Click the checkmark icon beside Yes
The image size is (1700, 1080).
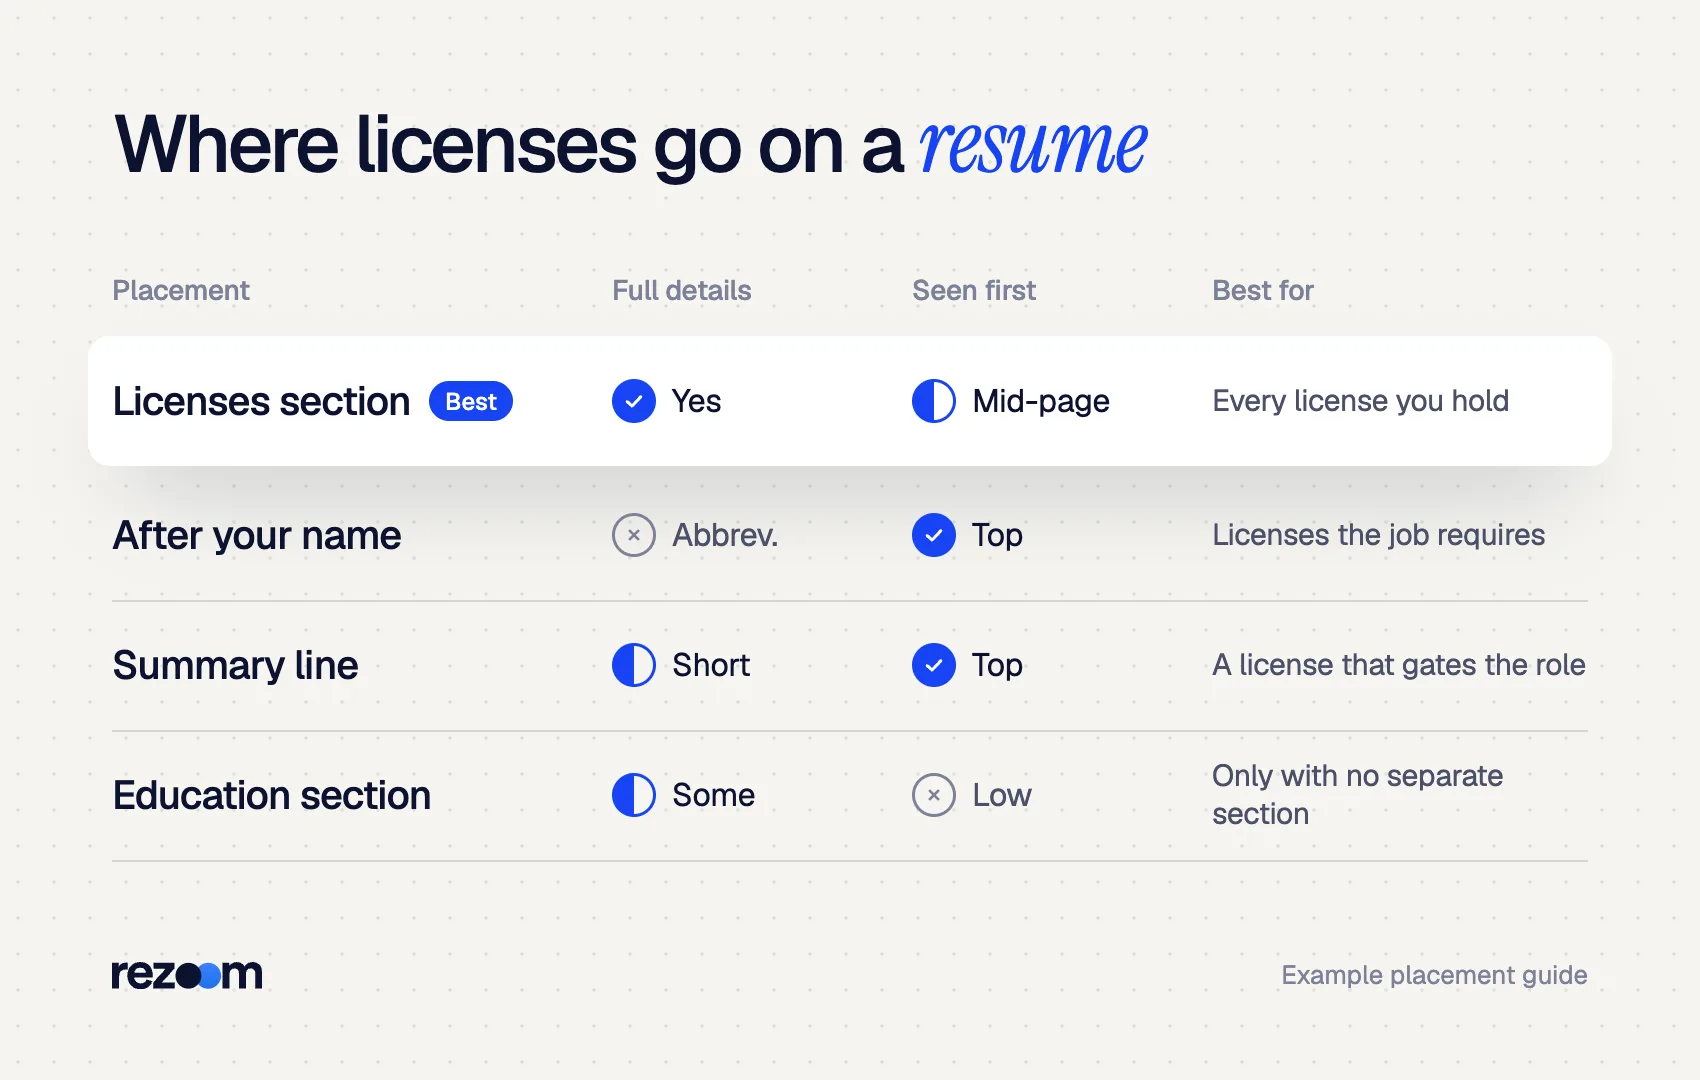pyautogui.click(x=634, y=401)
